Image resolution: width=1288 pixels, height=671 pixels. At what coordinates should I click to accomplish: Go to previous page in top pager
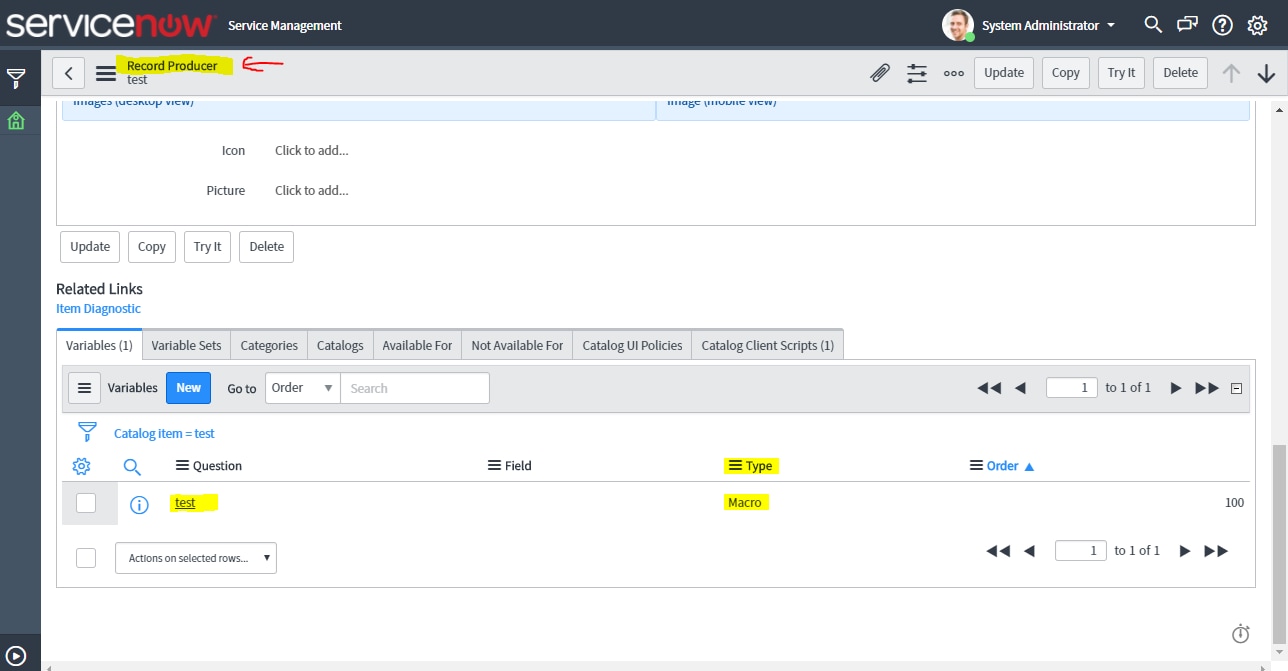tap(1020, 388)
